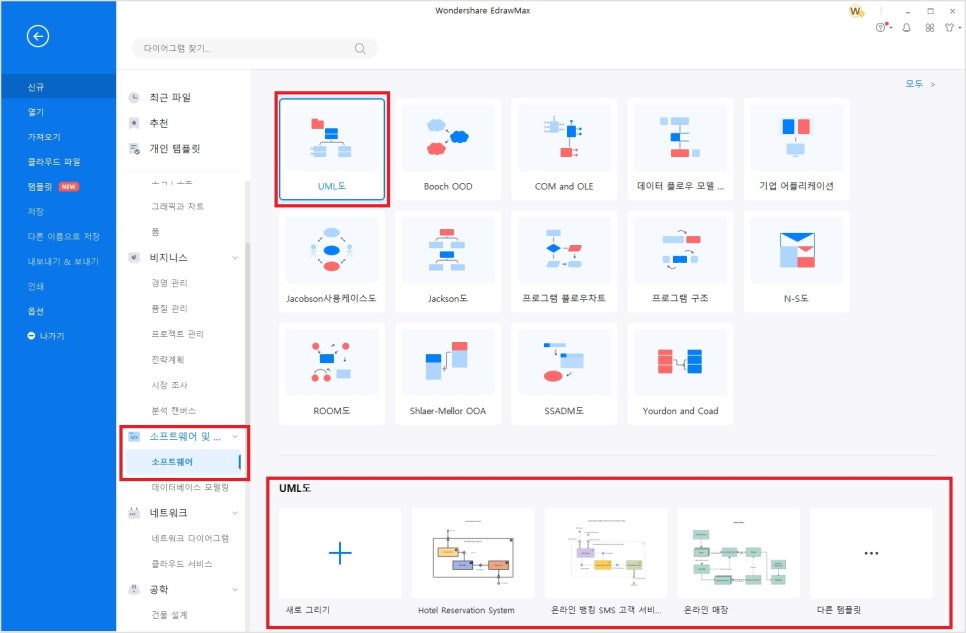Open Hotel Reservation System template thumbnail
The width and height of the screenshot is (966, 633).
pos(473,553)
